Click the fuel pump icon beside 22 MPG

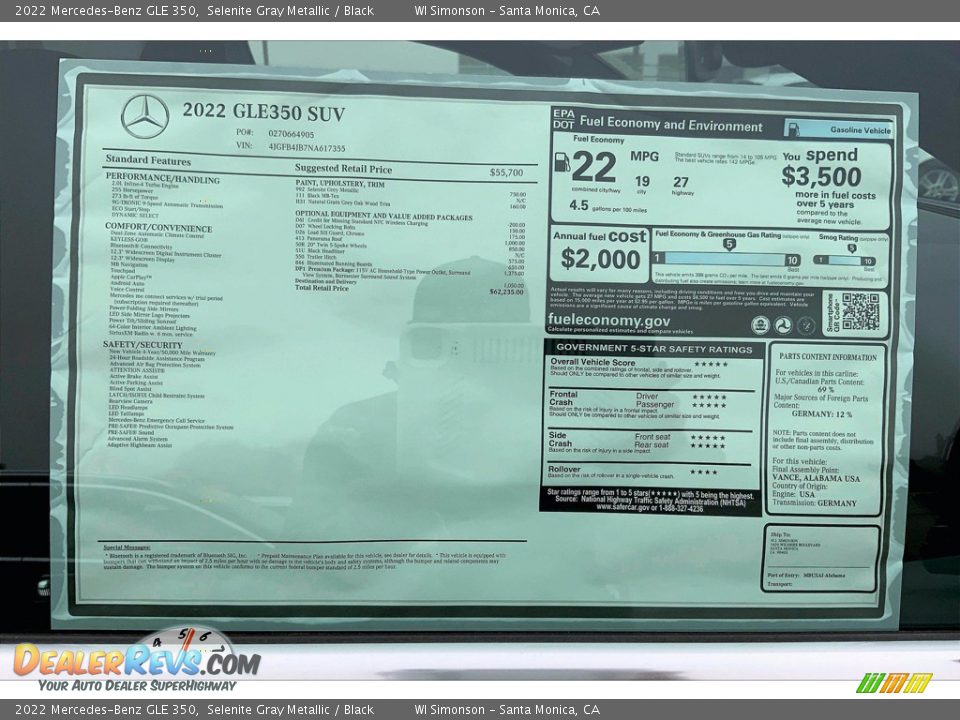tap(562, 162)
